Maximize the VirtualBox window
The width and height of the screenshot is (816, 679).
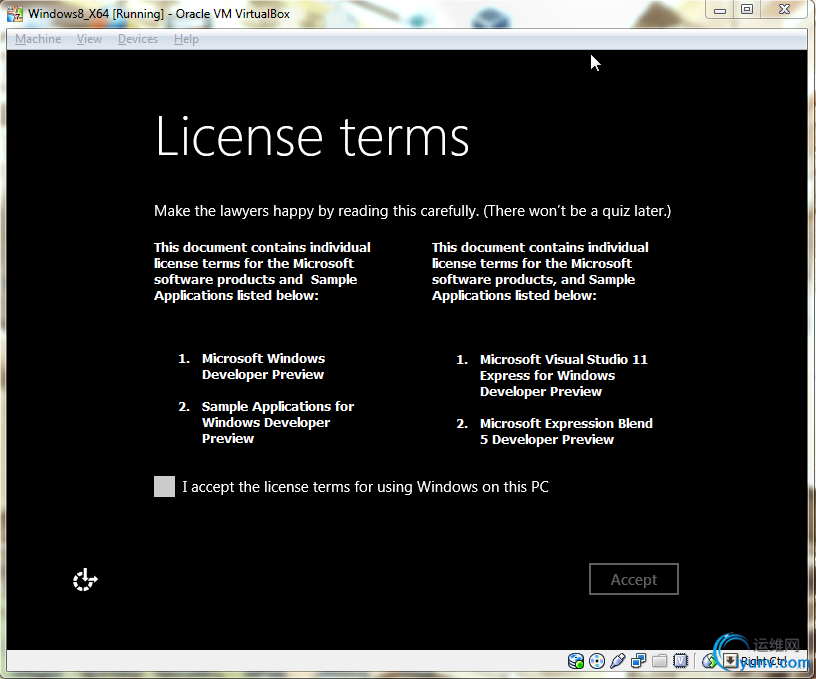pyautogui.click(x=747, y=10)
